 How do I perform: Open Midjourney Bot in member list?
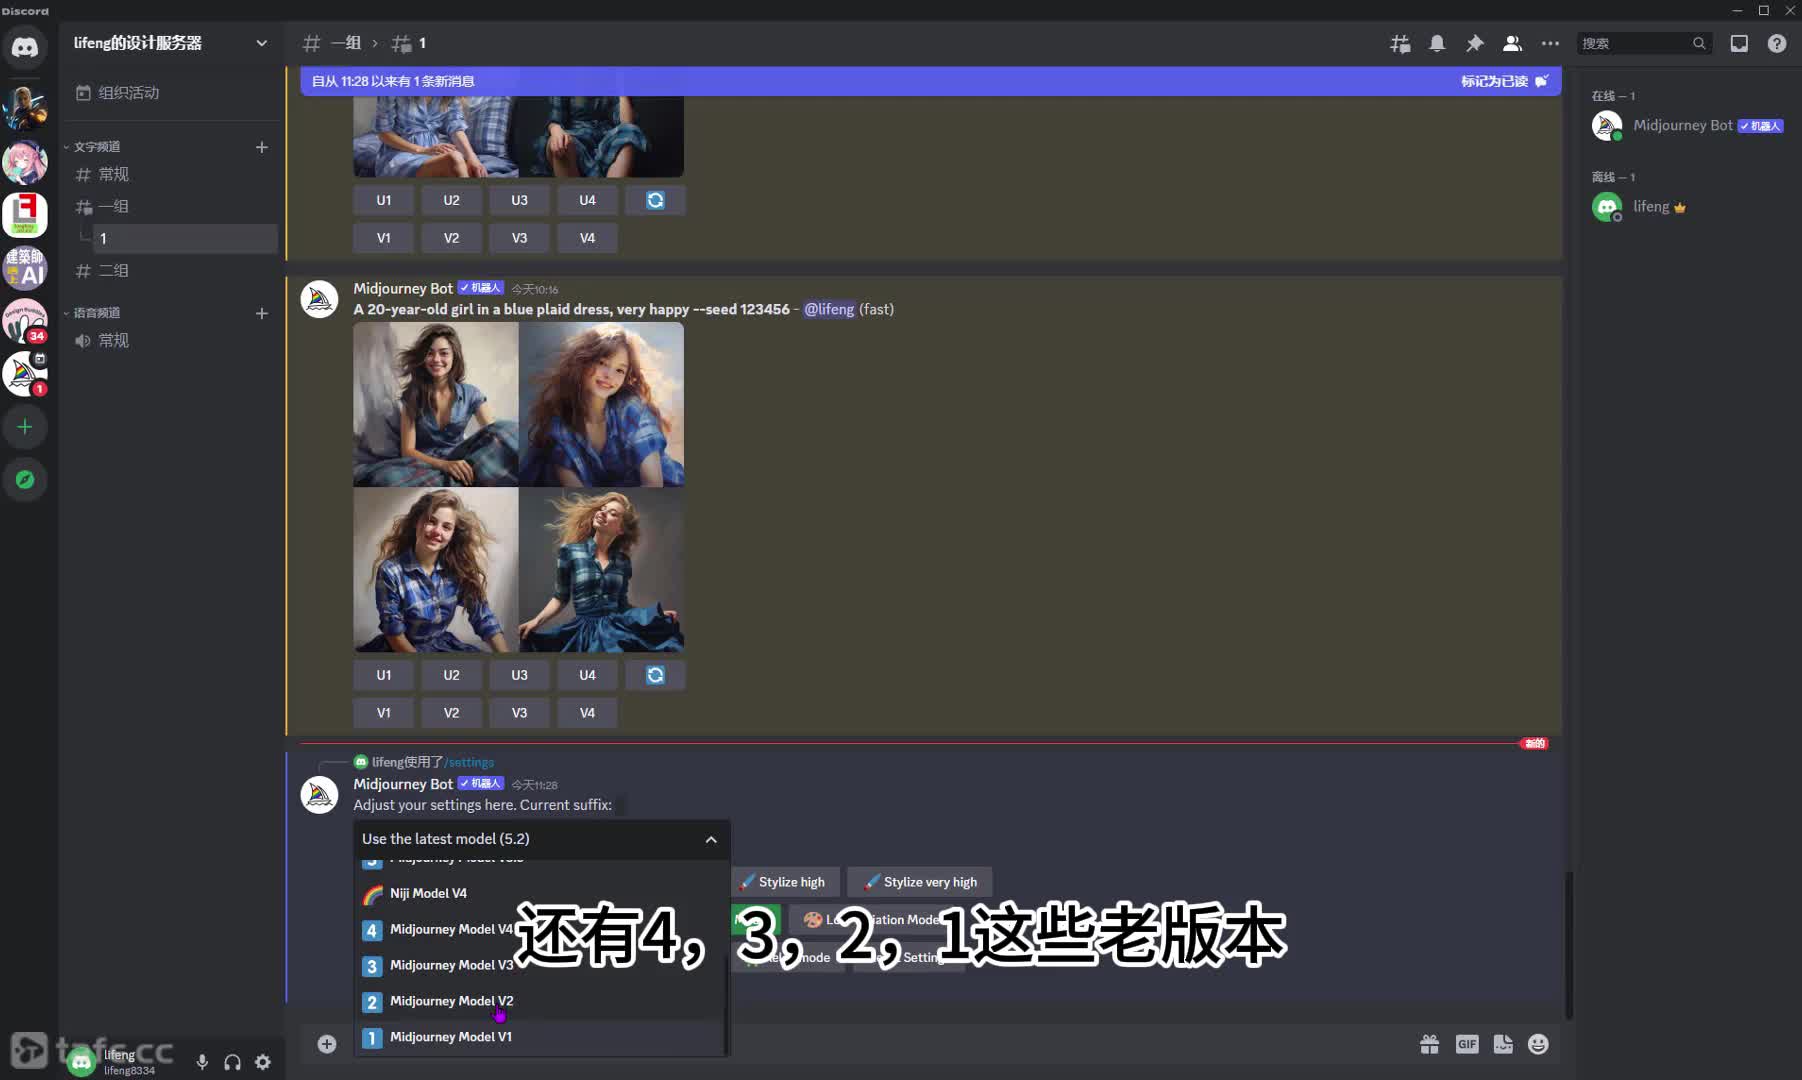(x=1688, y=126)
